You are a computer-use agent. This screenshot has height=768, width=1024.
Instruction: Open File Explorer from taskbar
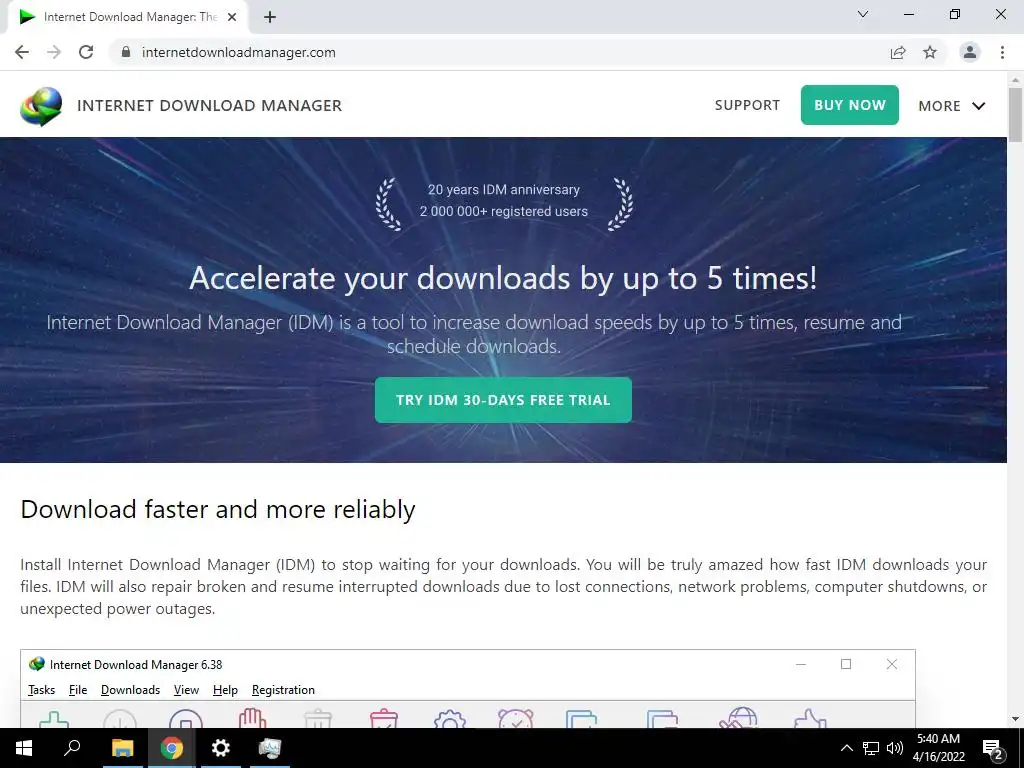[122, 748]
